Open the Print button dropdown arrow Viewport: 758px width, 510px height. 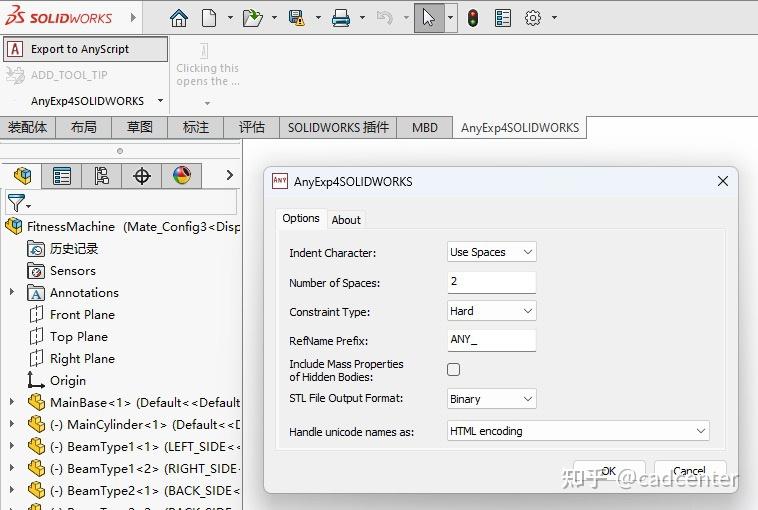(x=362, y=18)
